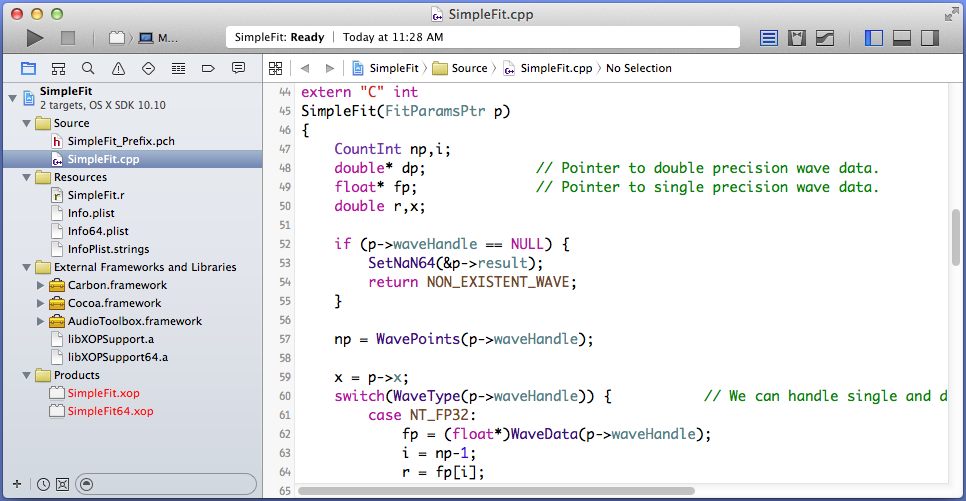Screen dimensions: 966x501
Task: Open the No Selection symbol menu
Action: coord(639,68)
